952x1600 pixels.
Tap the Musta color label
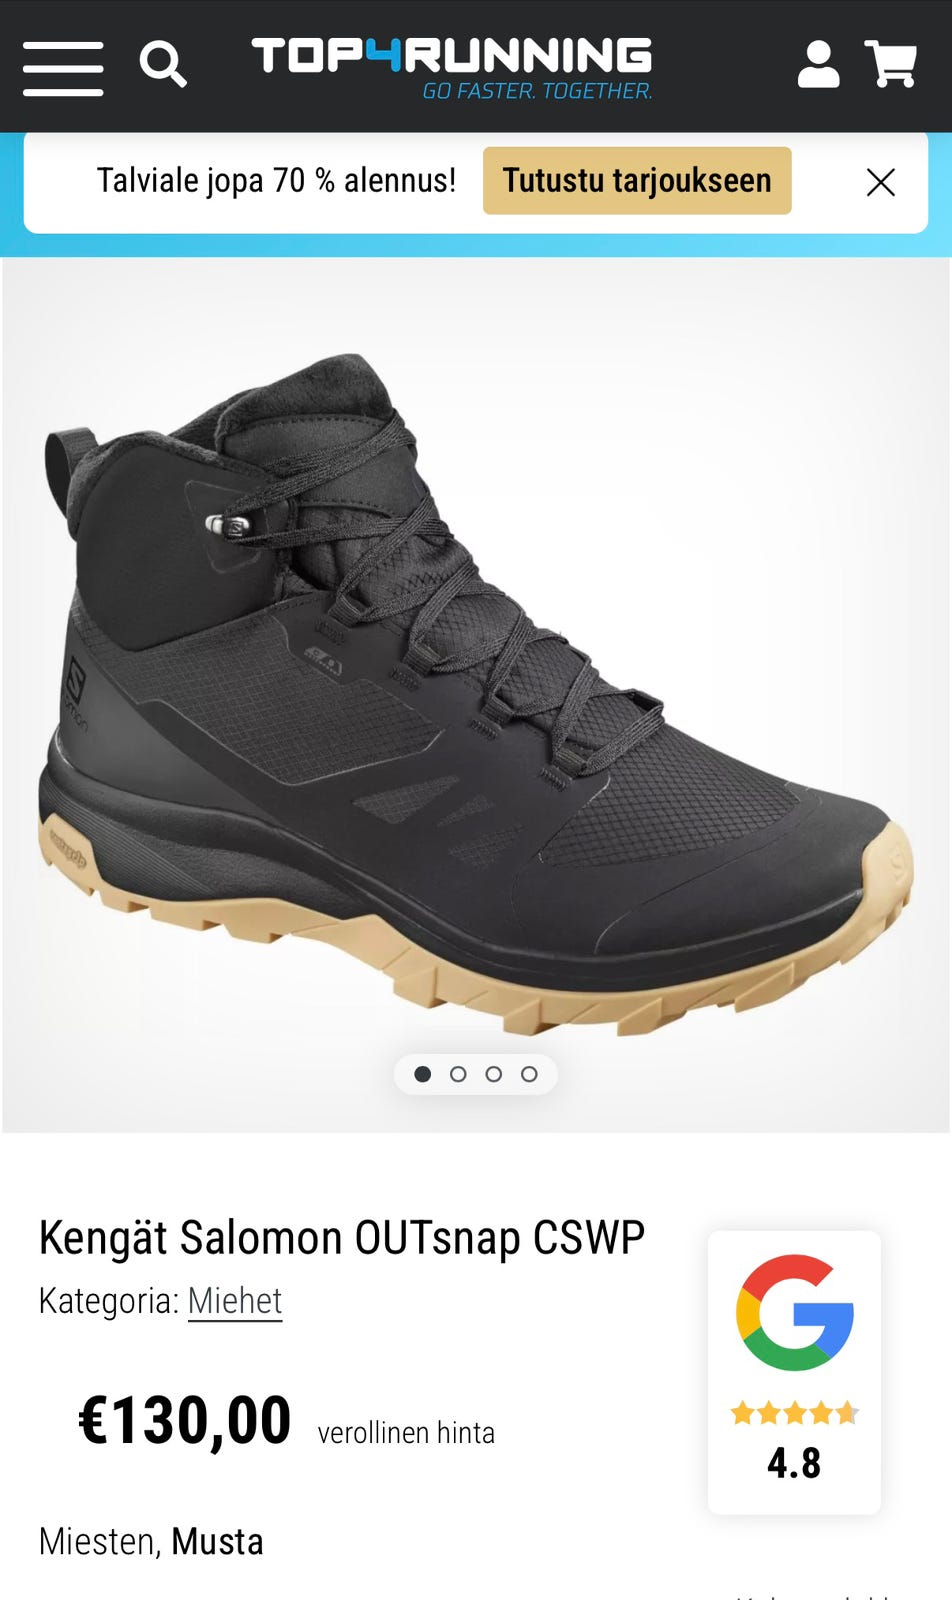pos(217,1542)
